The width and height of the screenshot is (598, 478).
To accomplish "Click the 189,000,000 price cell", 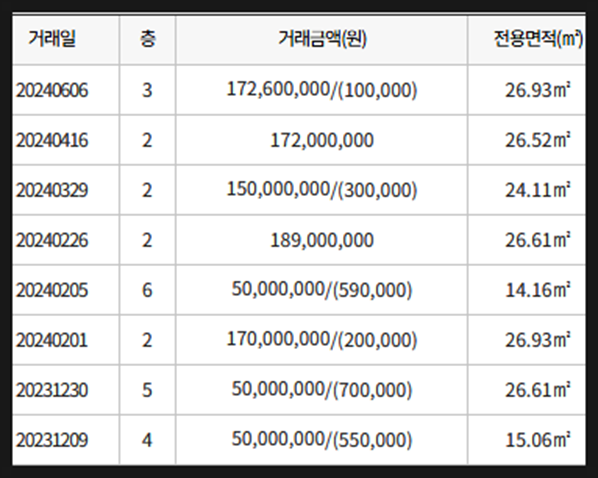I will pyautogui.click(x=322, y=240).
